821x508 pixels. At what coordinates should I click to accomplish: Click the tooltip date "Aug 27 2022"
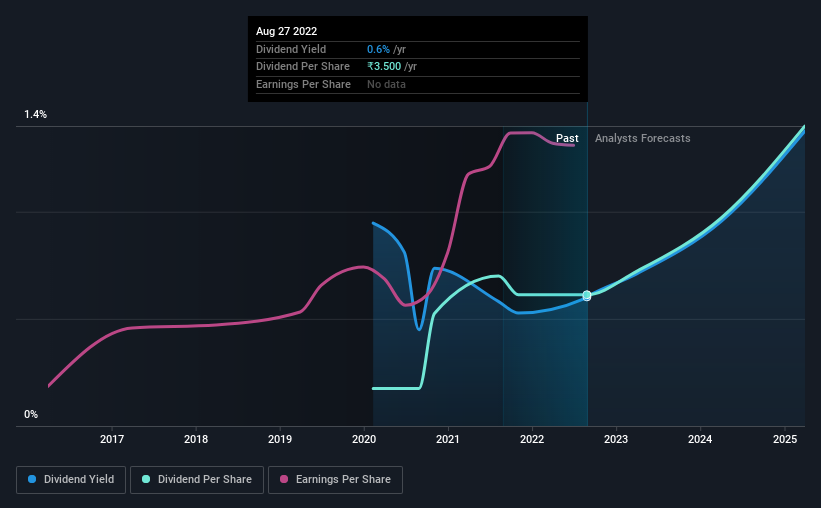287,31
